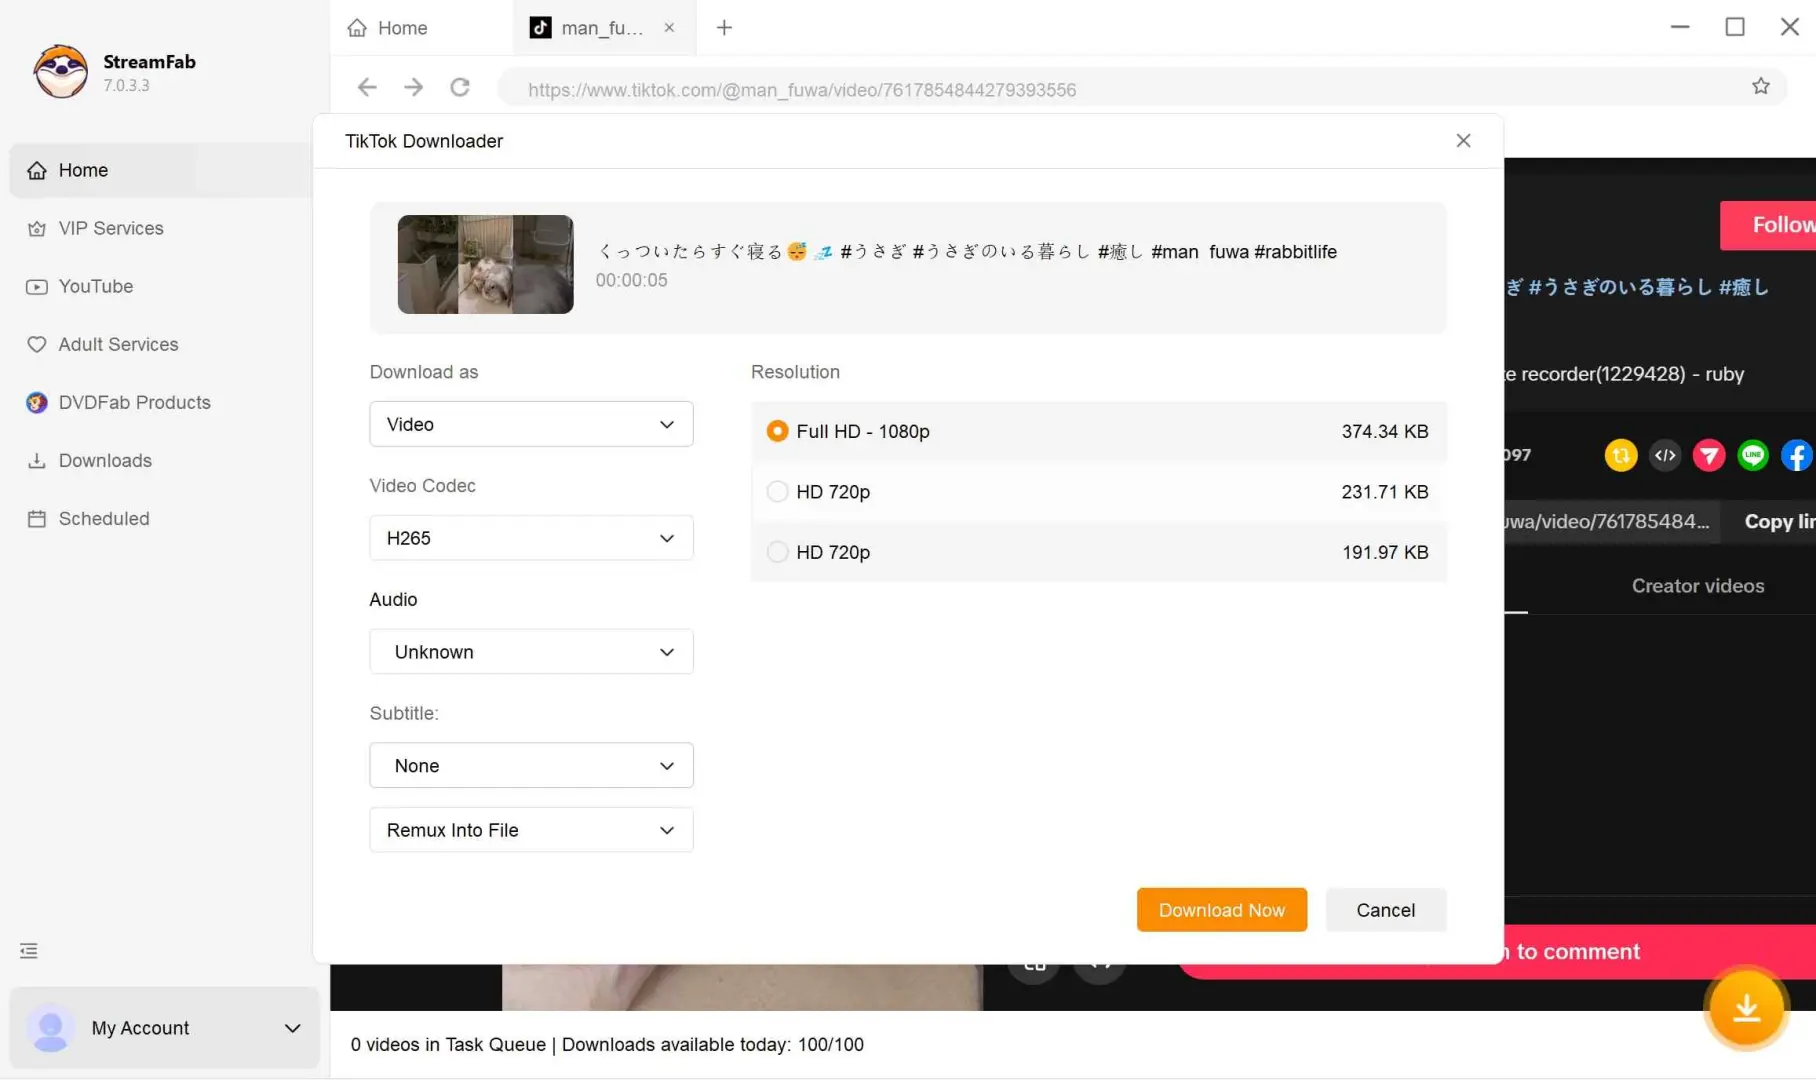This screenshot has width=1816, height=1080.
Task: Click the Download Now button
Action: (x=1221, y=910)
